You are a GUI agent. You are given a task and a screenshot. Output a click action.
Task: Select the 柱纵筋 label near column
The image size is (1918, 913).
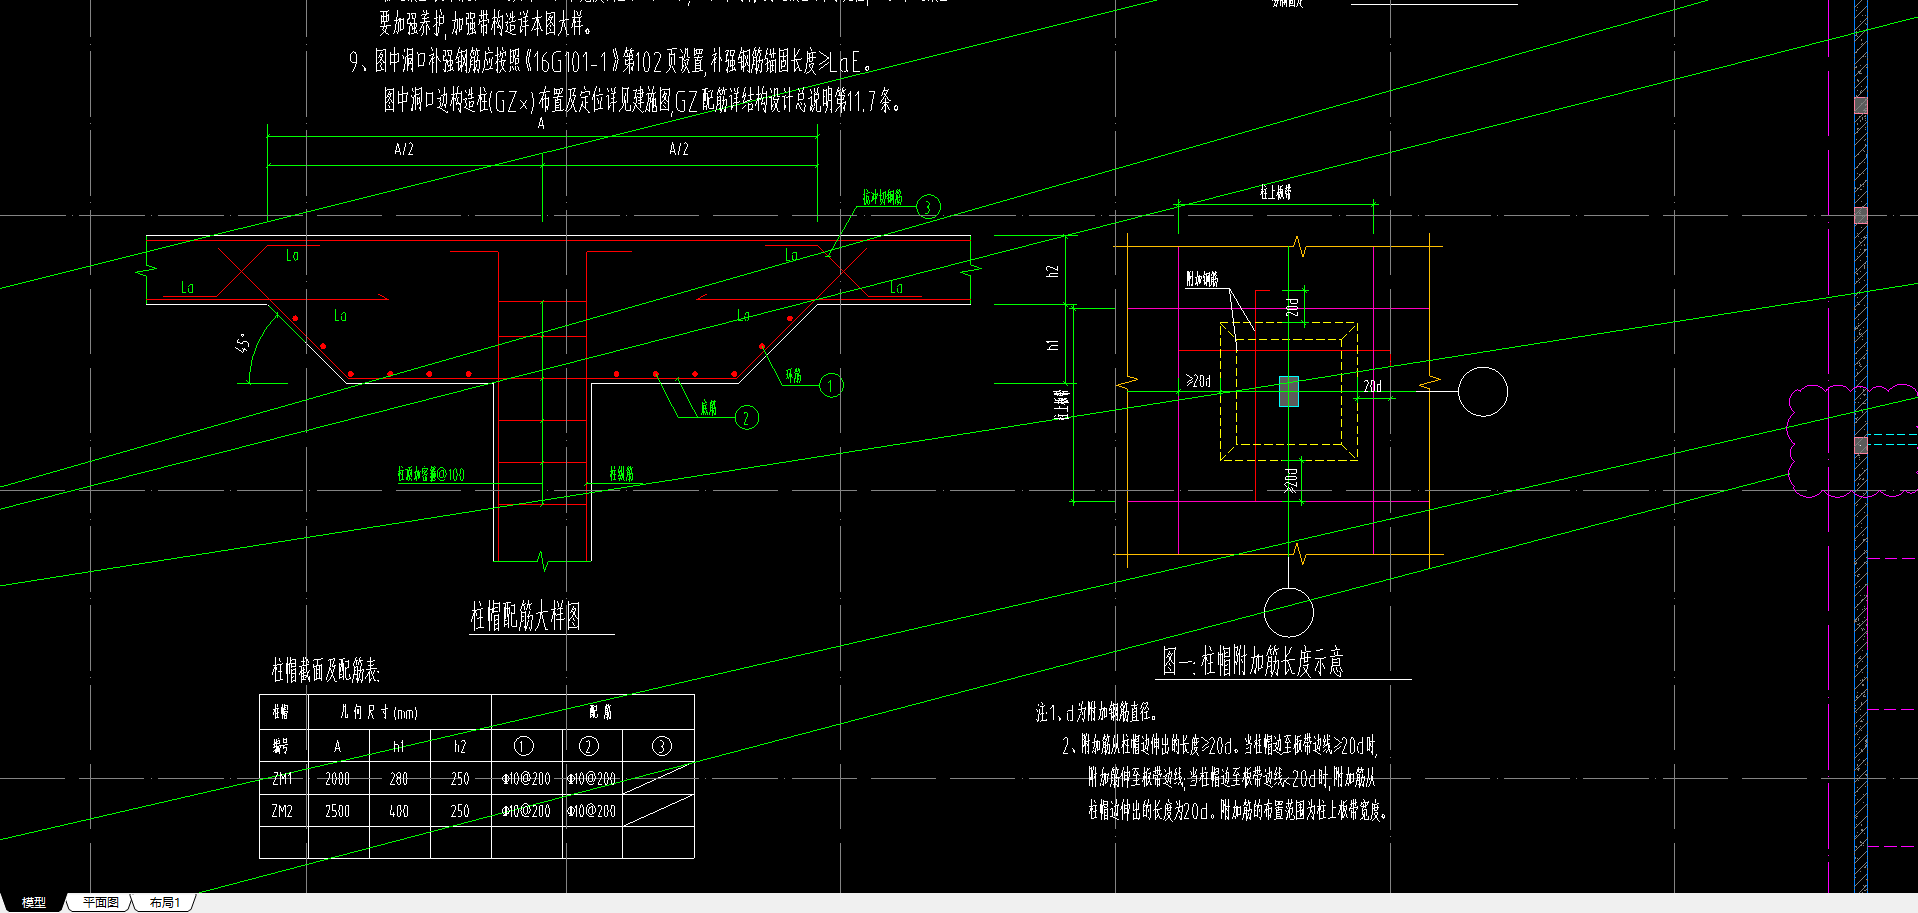[622, 474]
